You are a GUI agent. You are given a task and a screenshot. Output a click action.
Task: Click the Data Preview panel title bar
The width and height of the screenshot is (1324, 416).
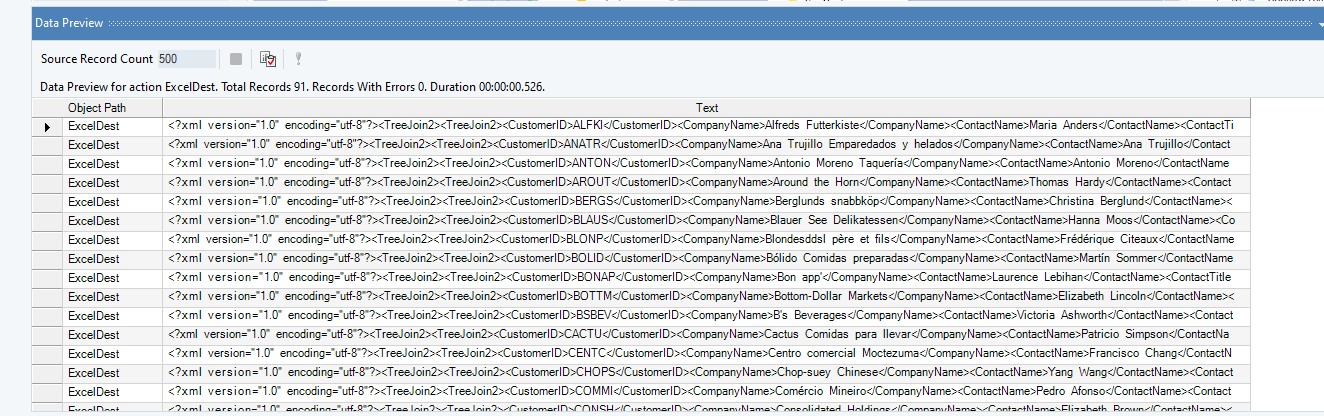point(600,22)
